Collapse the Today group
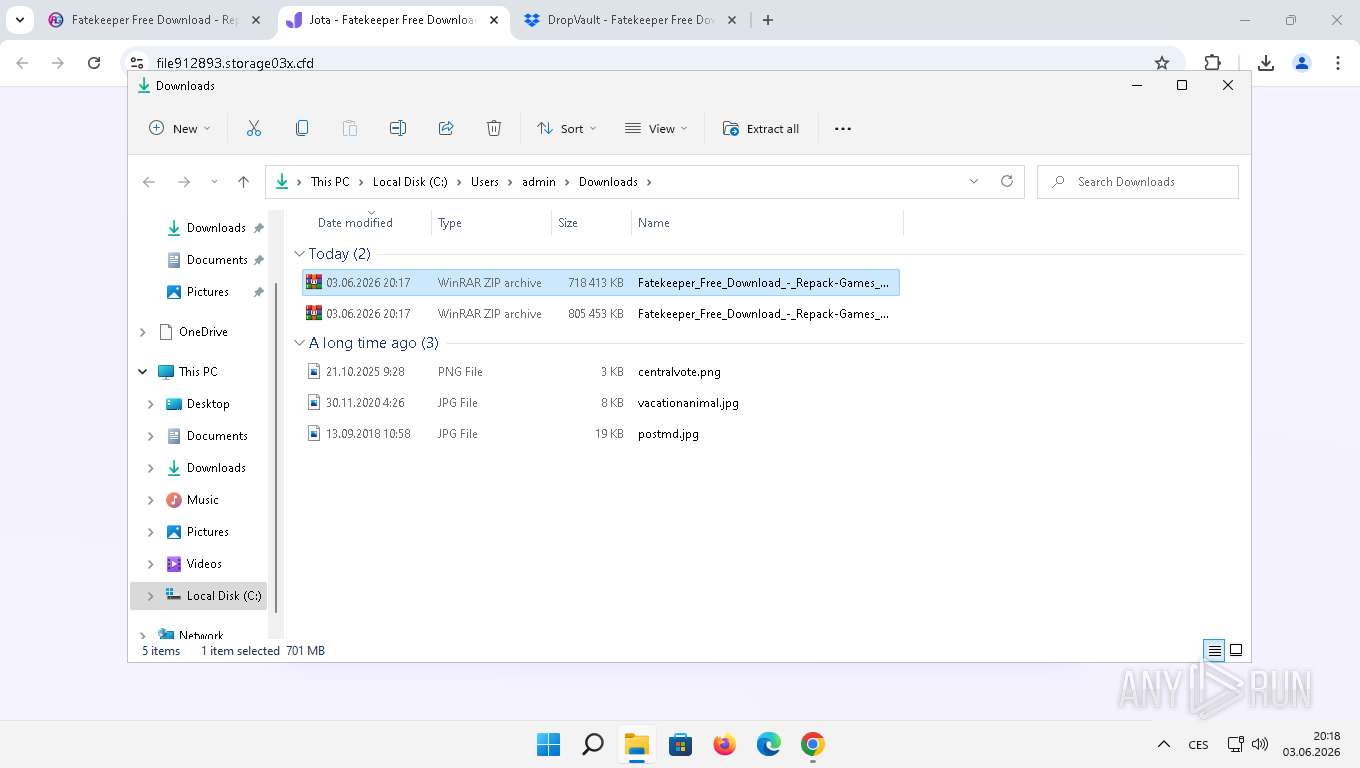This screenshot has width=1360, height=768. (x=299, y=254)
